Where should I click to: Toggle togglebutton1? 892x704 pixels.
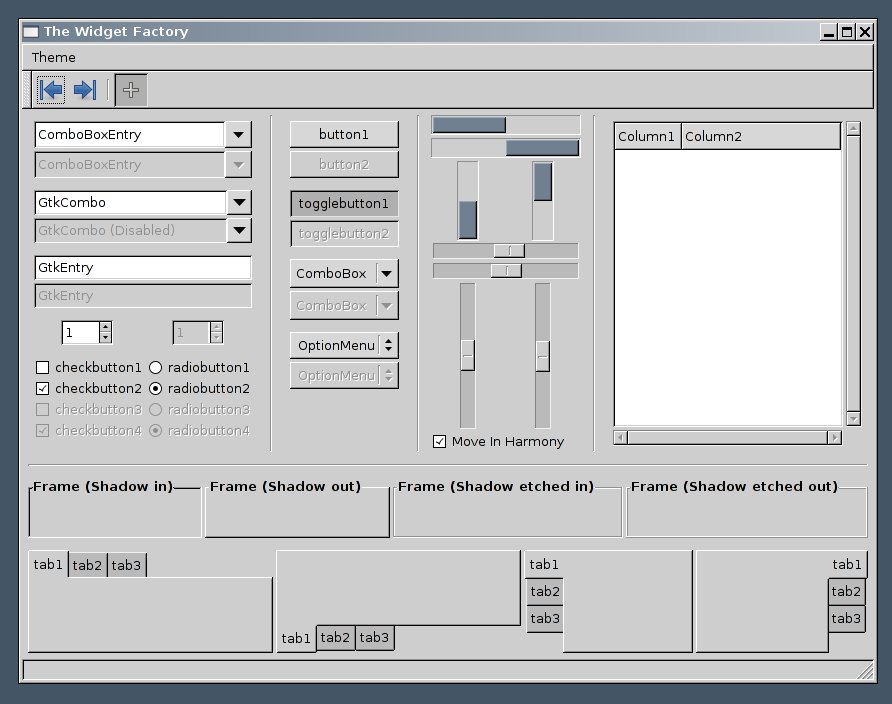point(344,204)
